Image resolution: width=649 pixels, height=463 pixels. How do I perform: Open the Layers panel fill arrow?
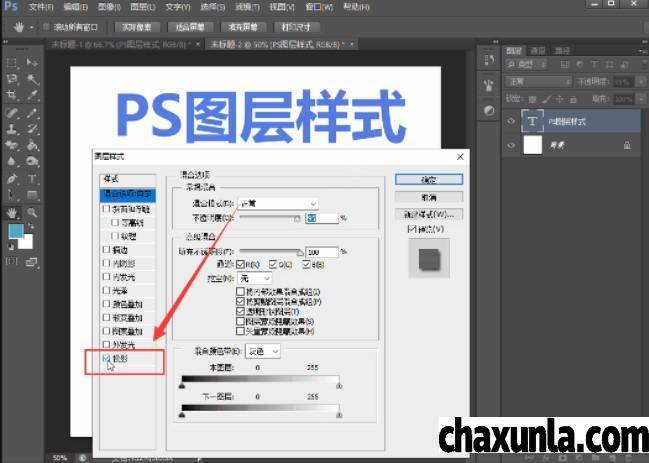[x=641, y=99]
